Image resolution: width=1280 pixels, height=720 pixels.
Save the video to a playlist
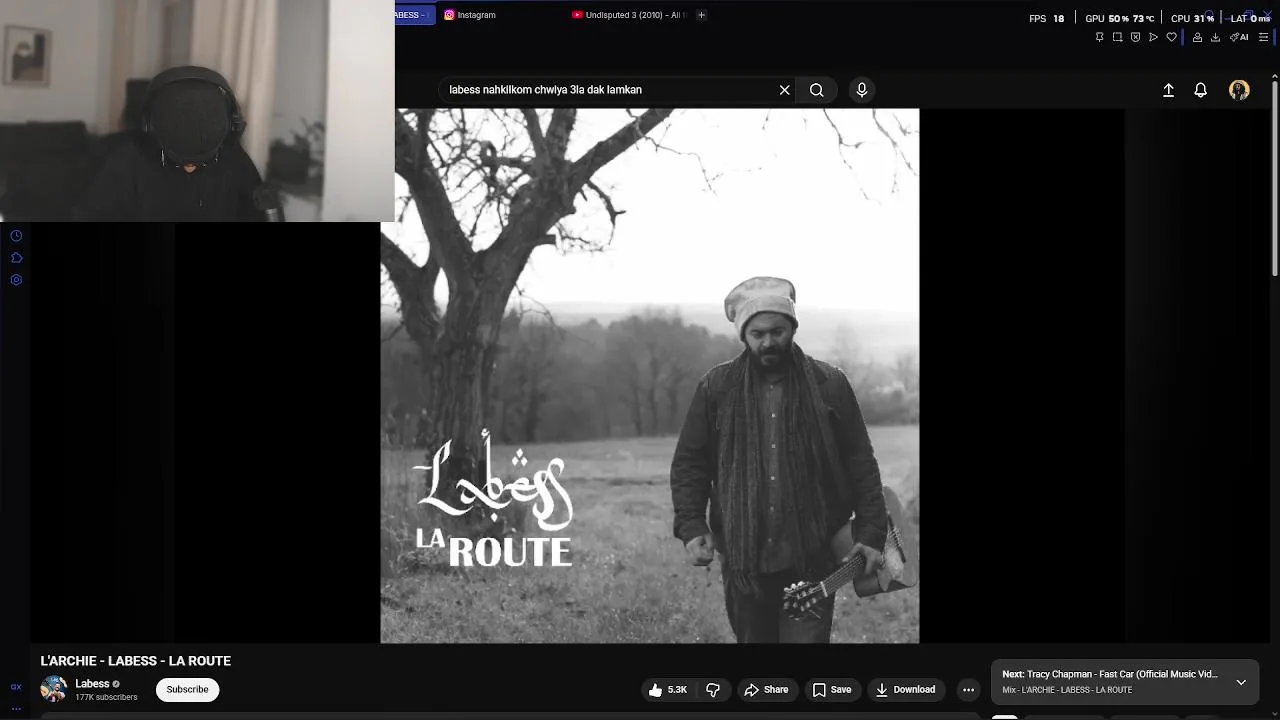coord(832,690)
